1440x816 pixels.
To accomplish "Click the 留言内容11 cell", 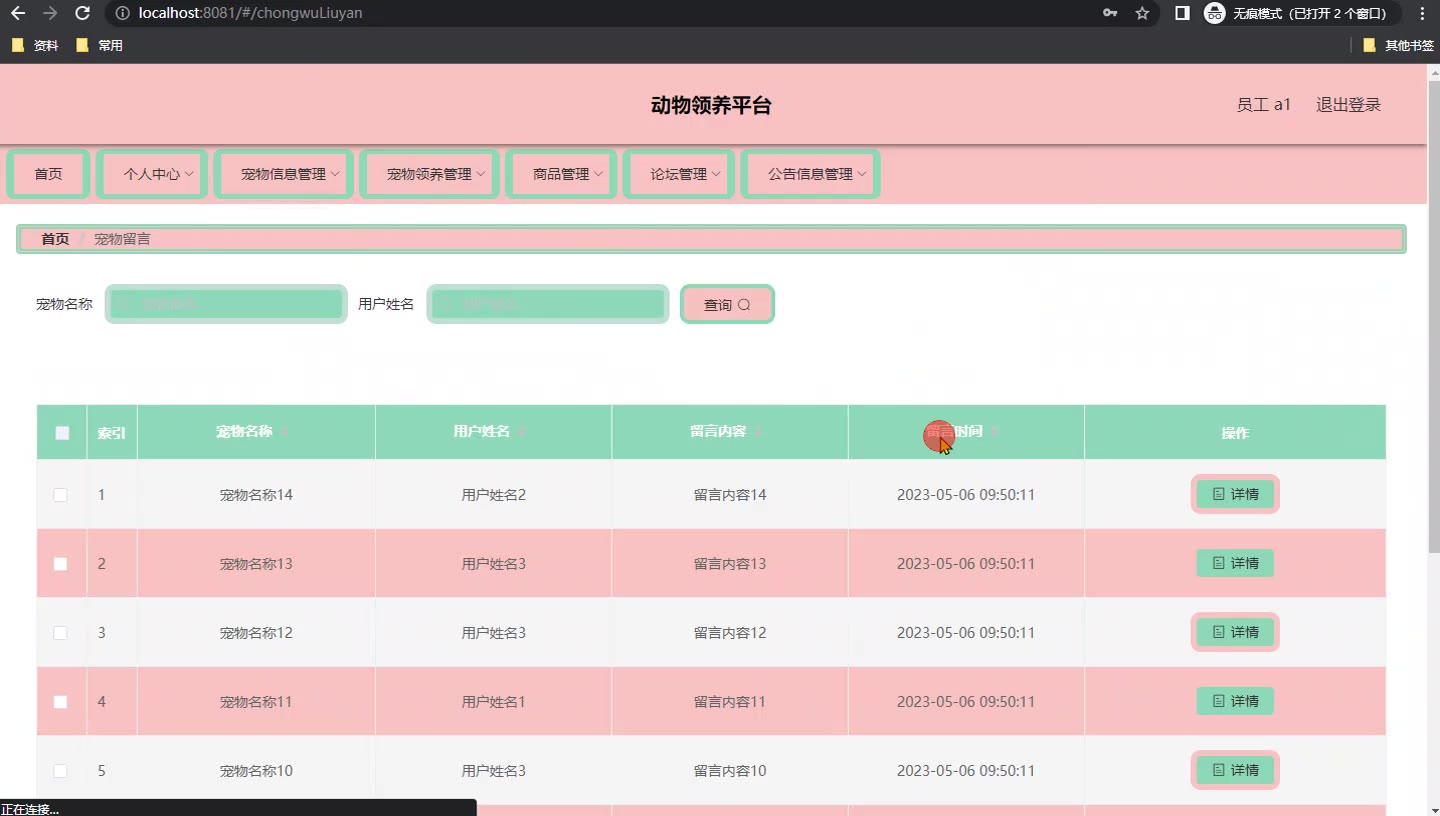I will click(x=730, y=702).
